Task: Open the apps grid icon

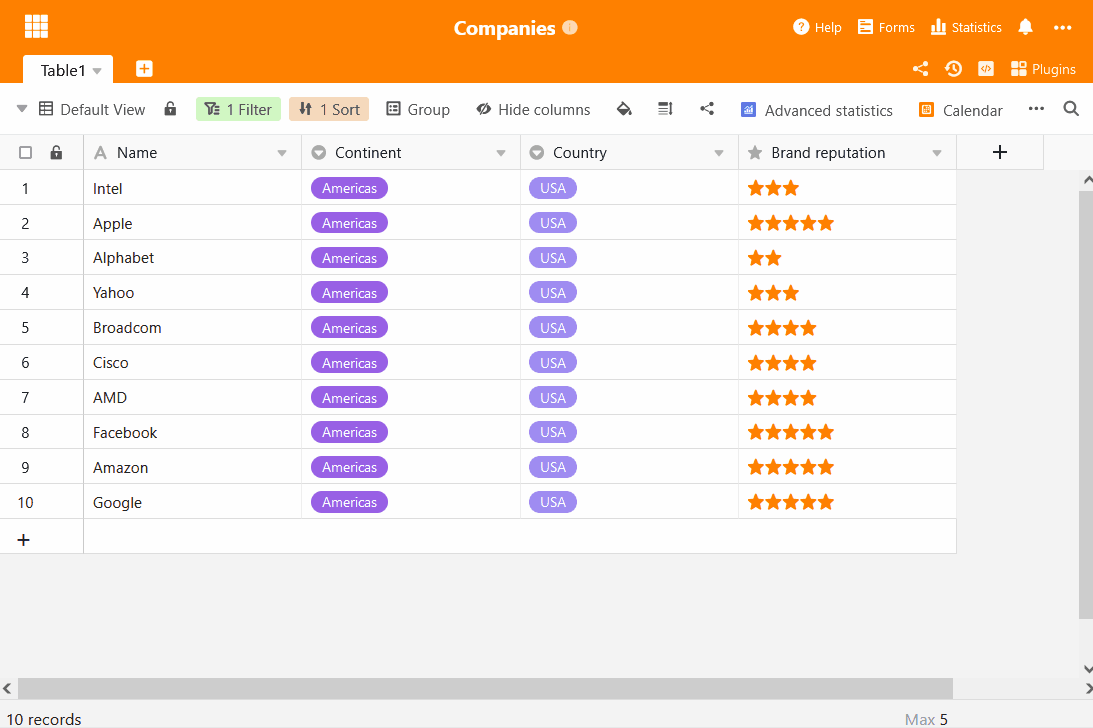Action: (36, 26)
